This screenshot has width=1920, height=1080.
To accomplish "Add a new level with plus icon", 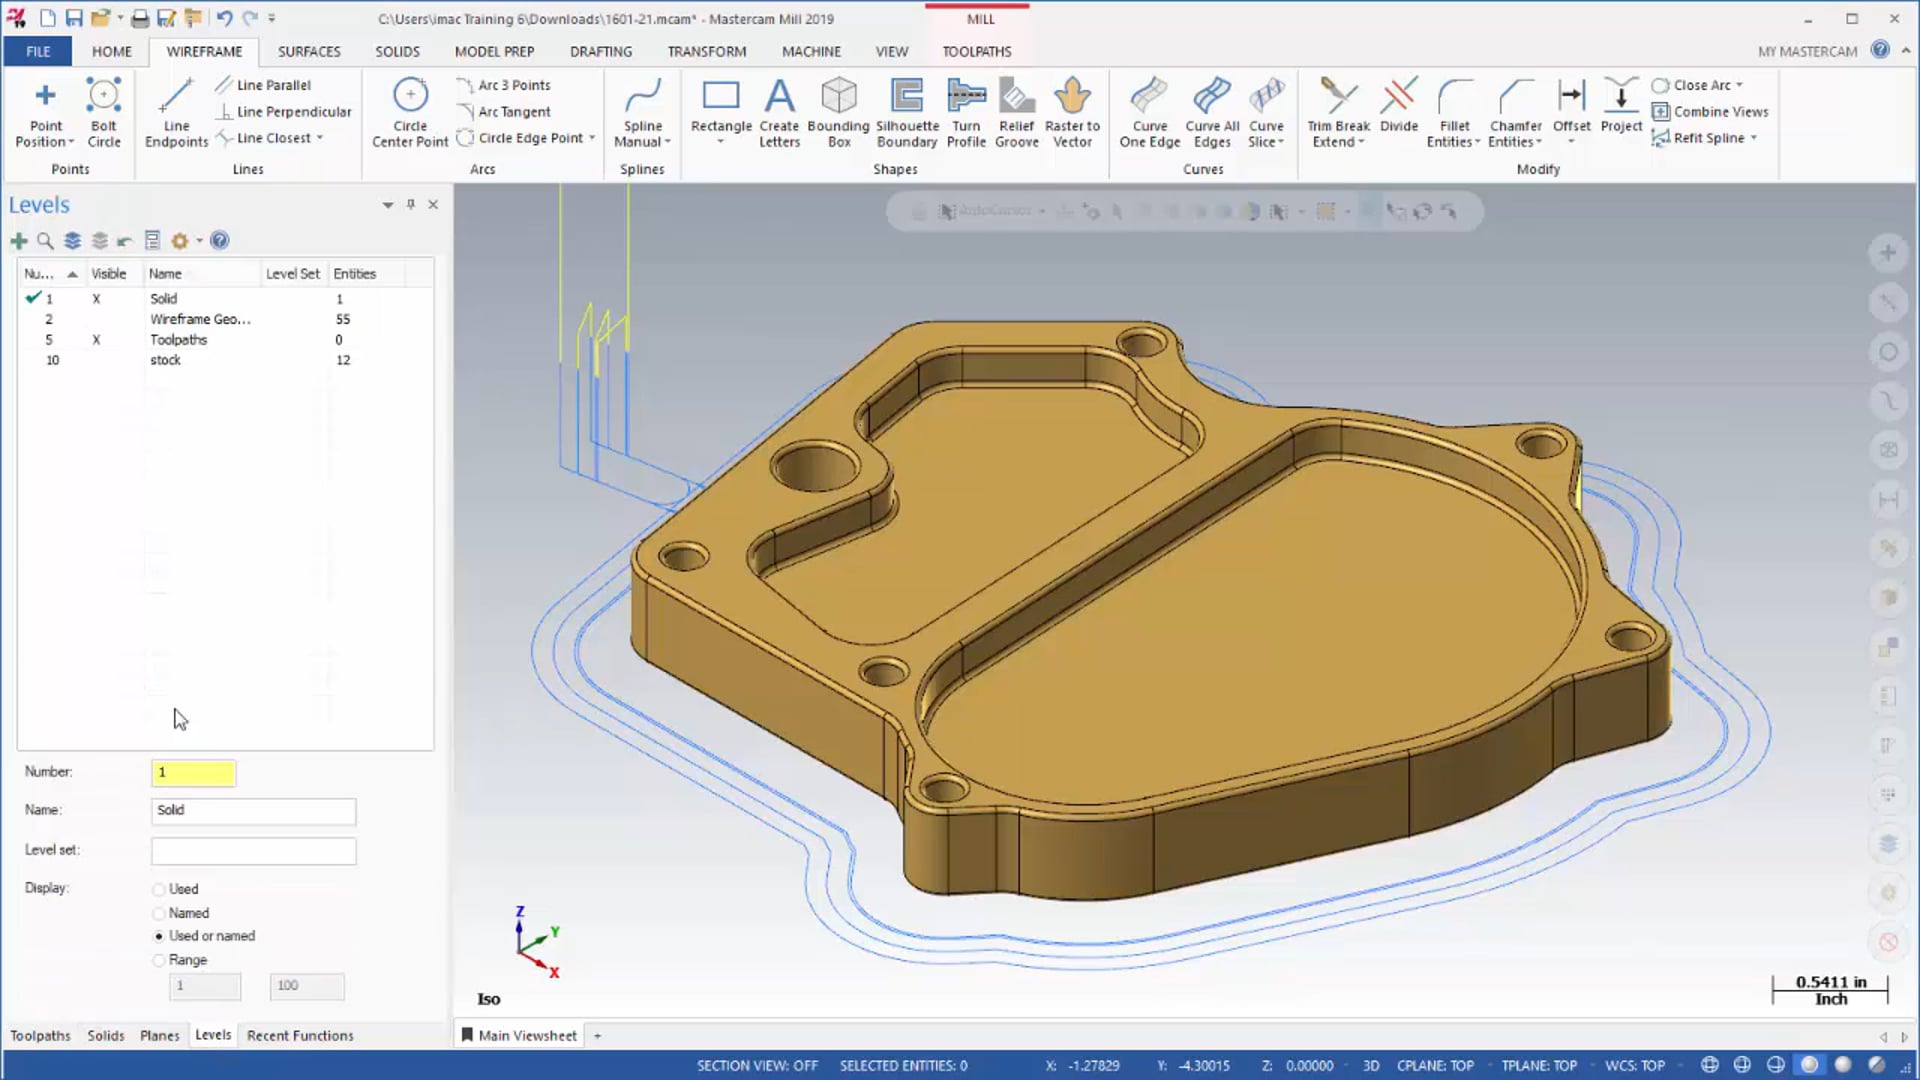I will 19,241.
